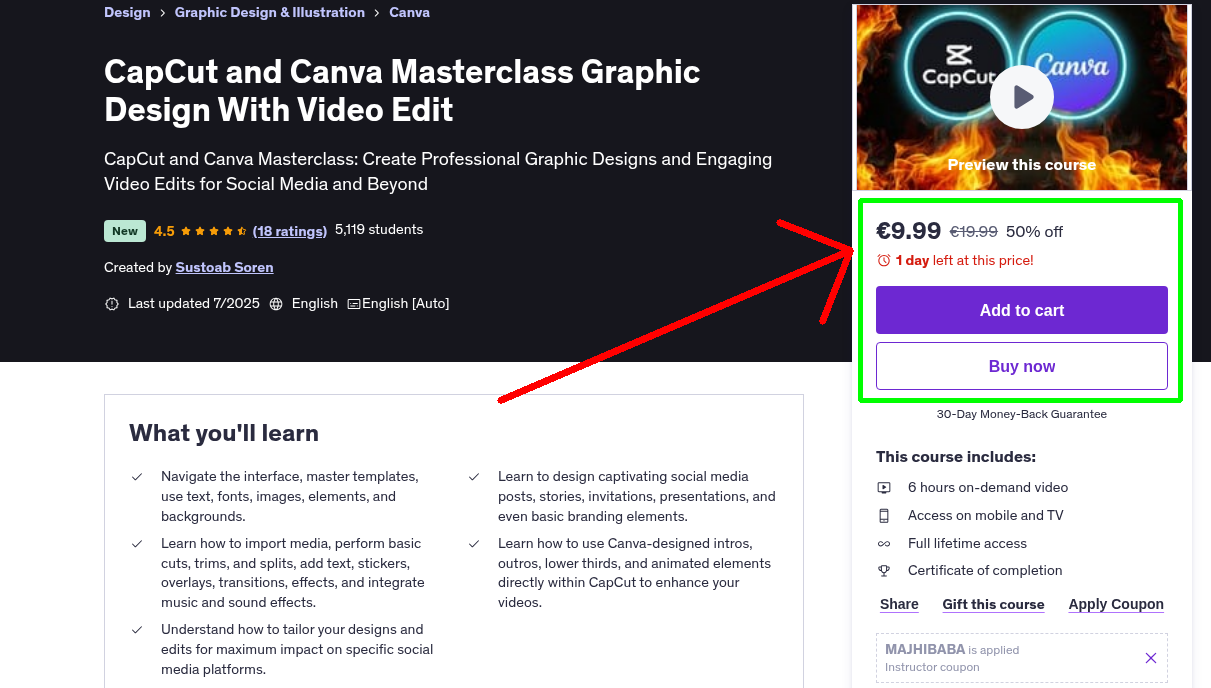Click checkmark beside 'Understand how to tailor'

click(137, 630)
